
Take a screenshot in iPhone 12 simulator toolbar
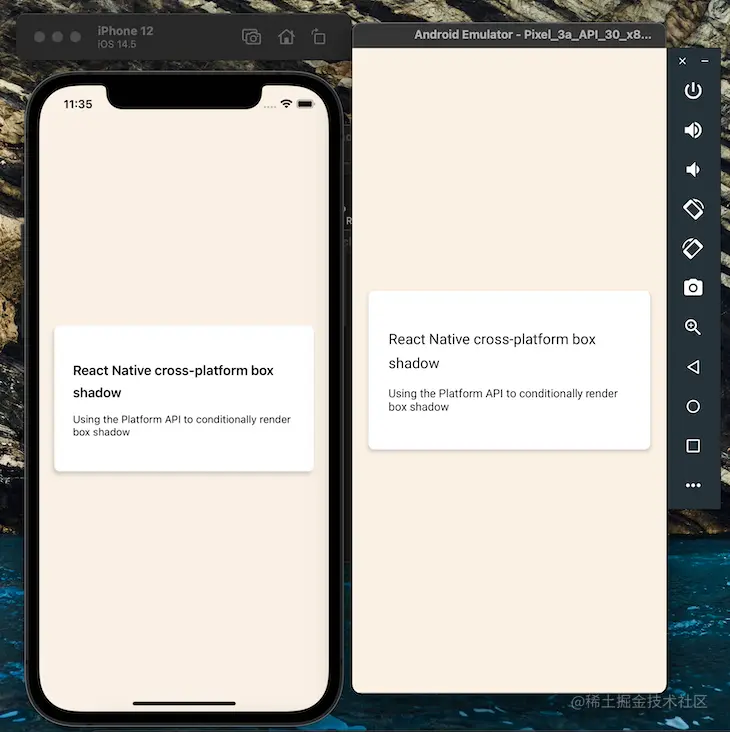point(251,37)
